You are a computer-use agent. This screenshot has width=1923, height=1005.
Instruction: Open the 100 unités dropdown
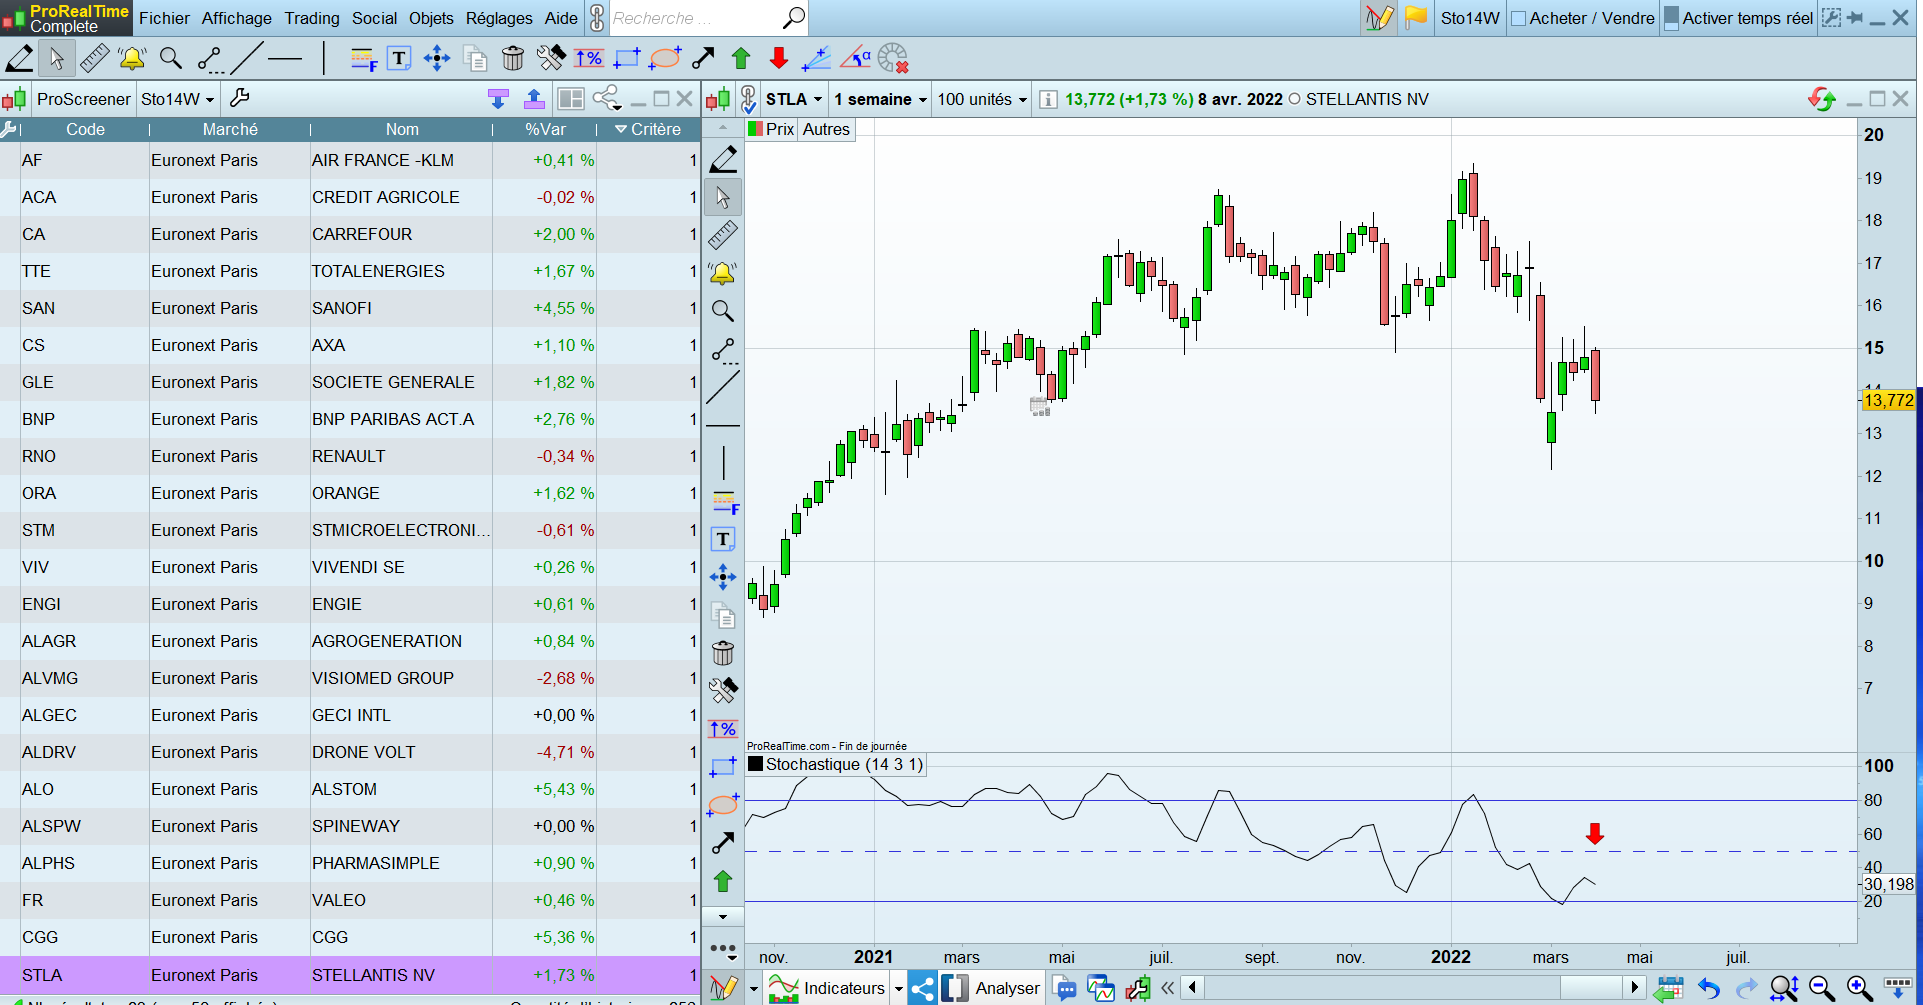point(982,99)
